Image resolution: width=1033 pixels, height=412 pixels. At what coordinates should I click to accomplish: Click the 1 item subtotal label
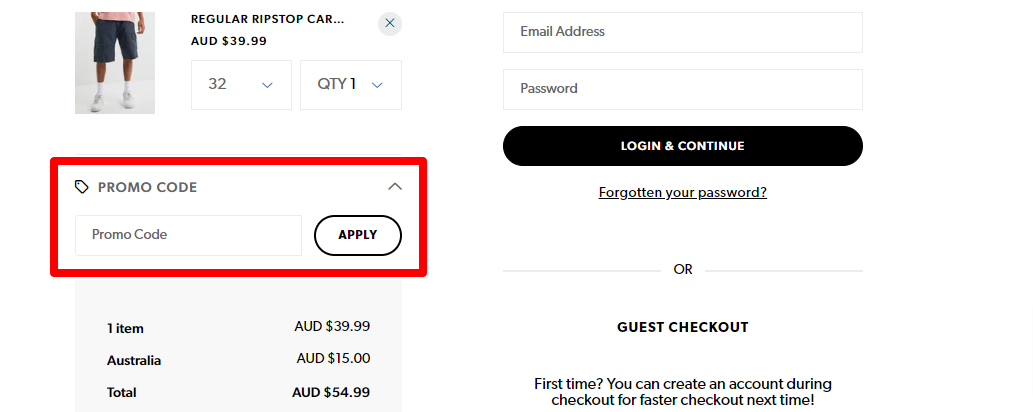126,327
